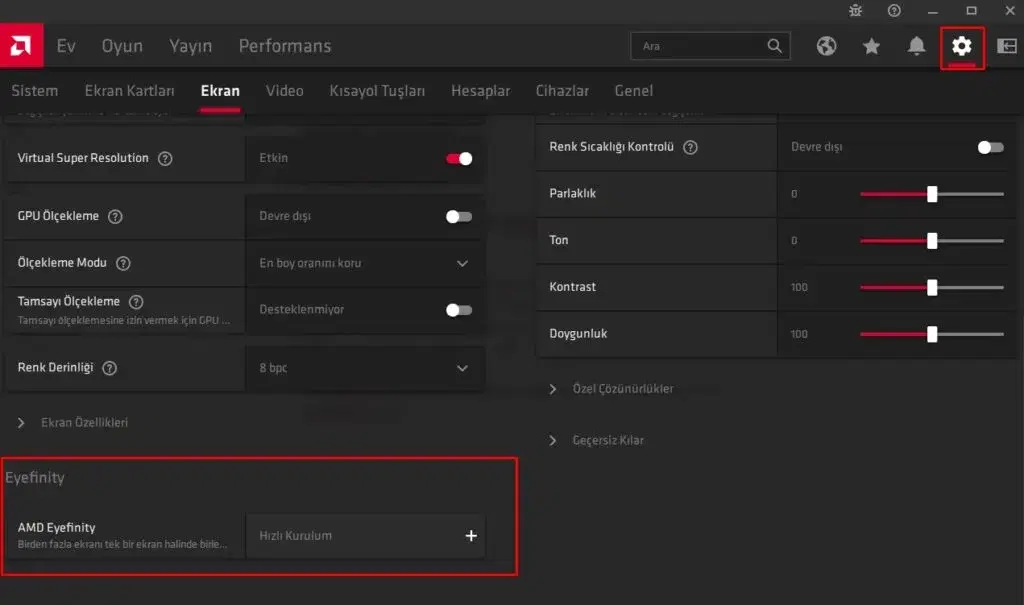Open Performans main menu

285,46
